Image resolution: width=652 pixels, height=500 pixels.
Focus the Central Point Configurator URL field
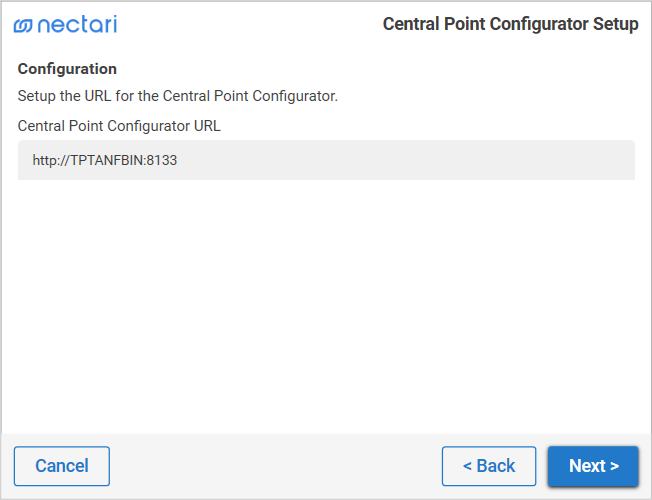pos(326,160)
